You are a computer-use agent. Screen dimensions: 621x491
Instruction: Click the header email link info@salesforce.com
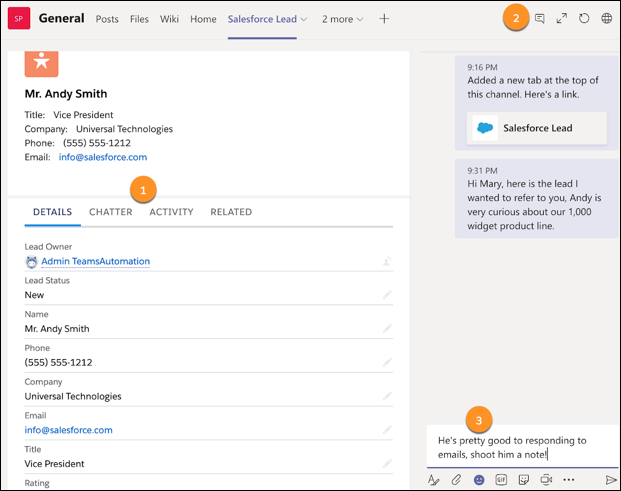(103, 157)
